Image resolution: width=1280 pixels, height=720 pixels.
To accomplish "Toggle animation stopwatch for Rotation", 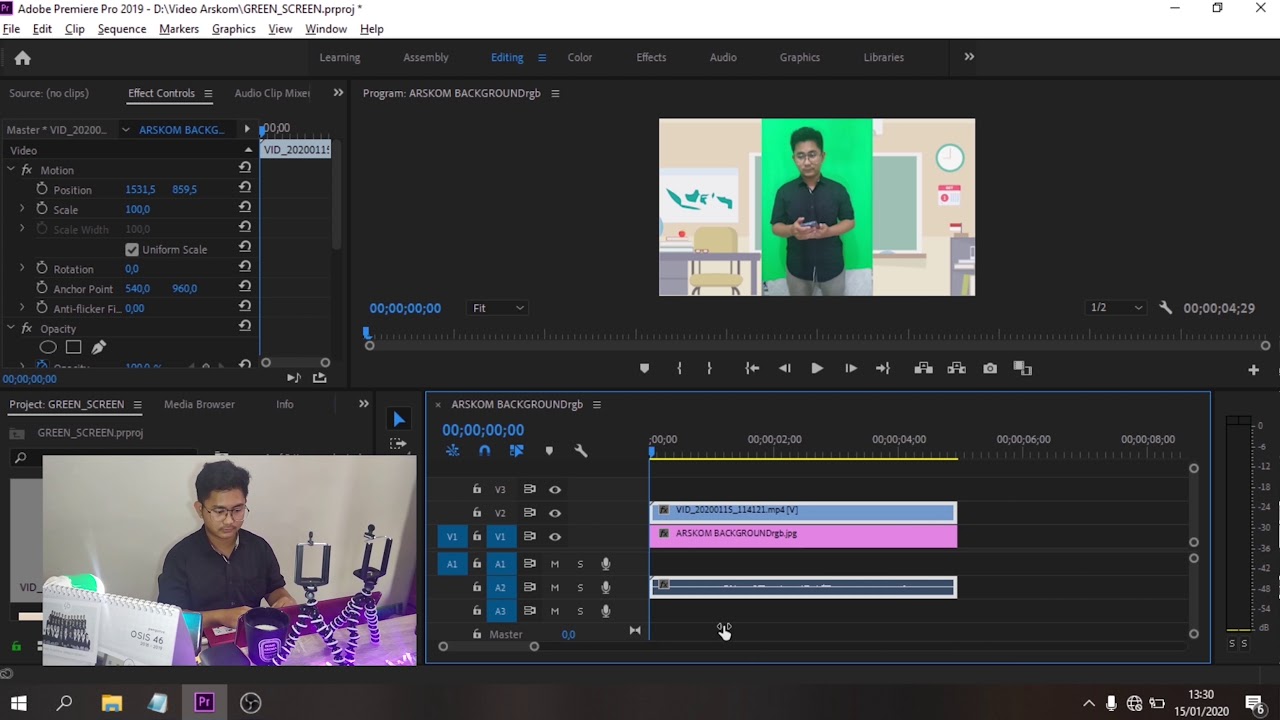I will [x=42, y=268].
